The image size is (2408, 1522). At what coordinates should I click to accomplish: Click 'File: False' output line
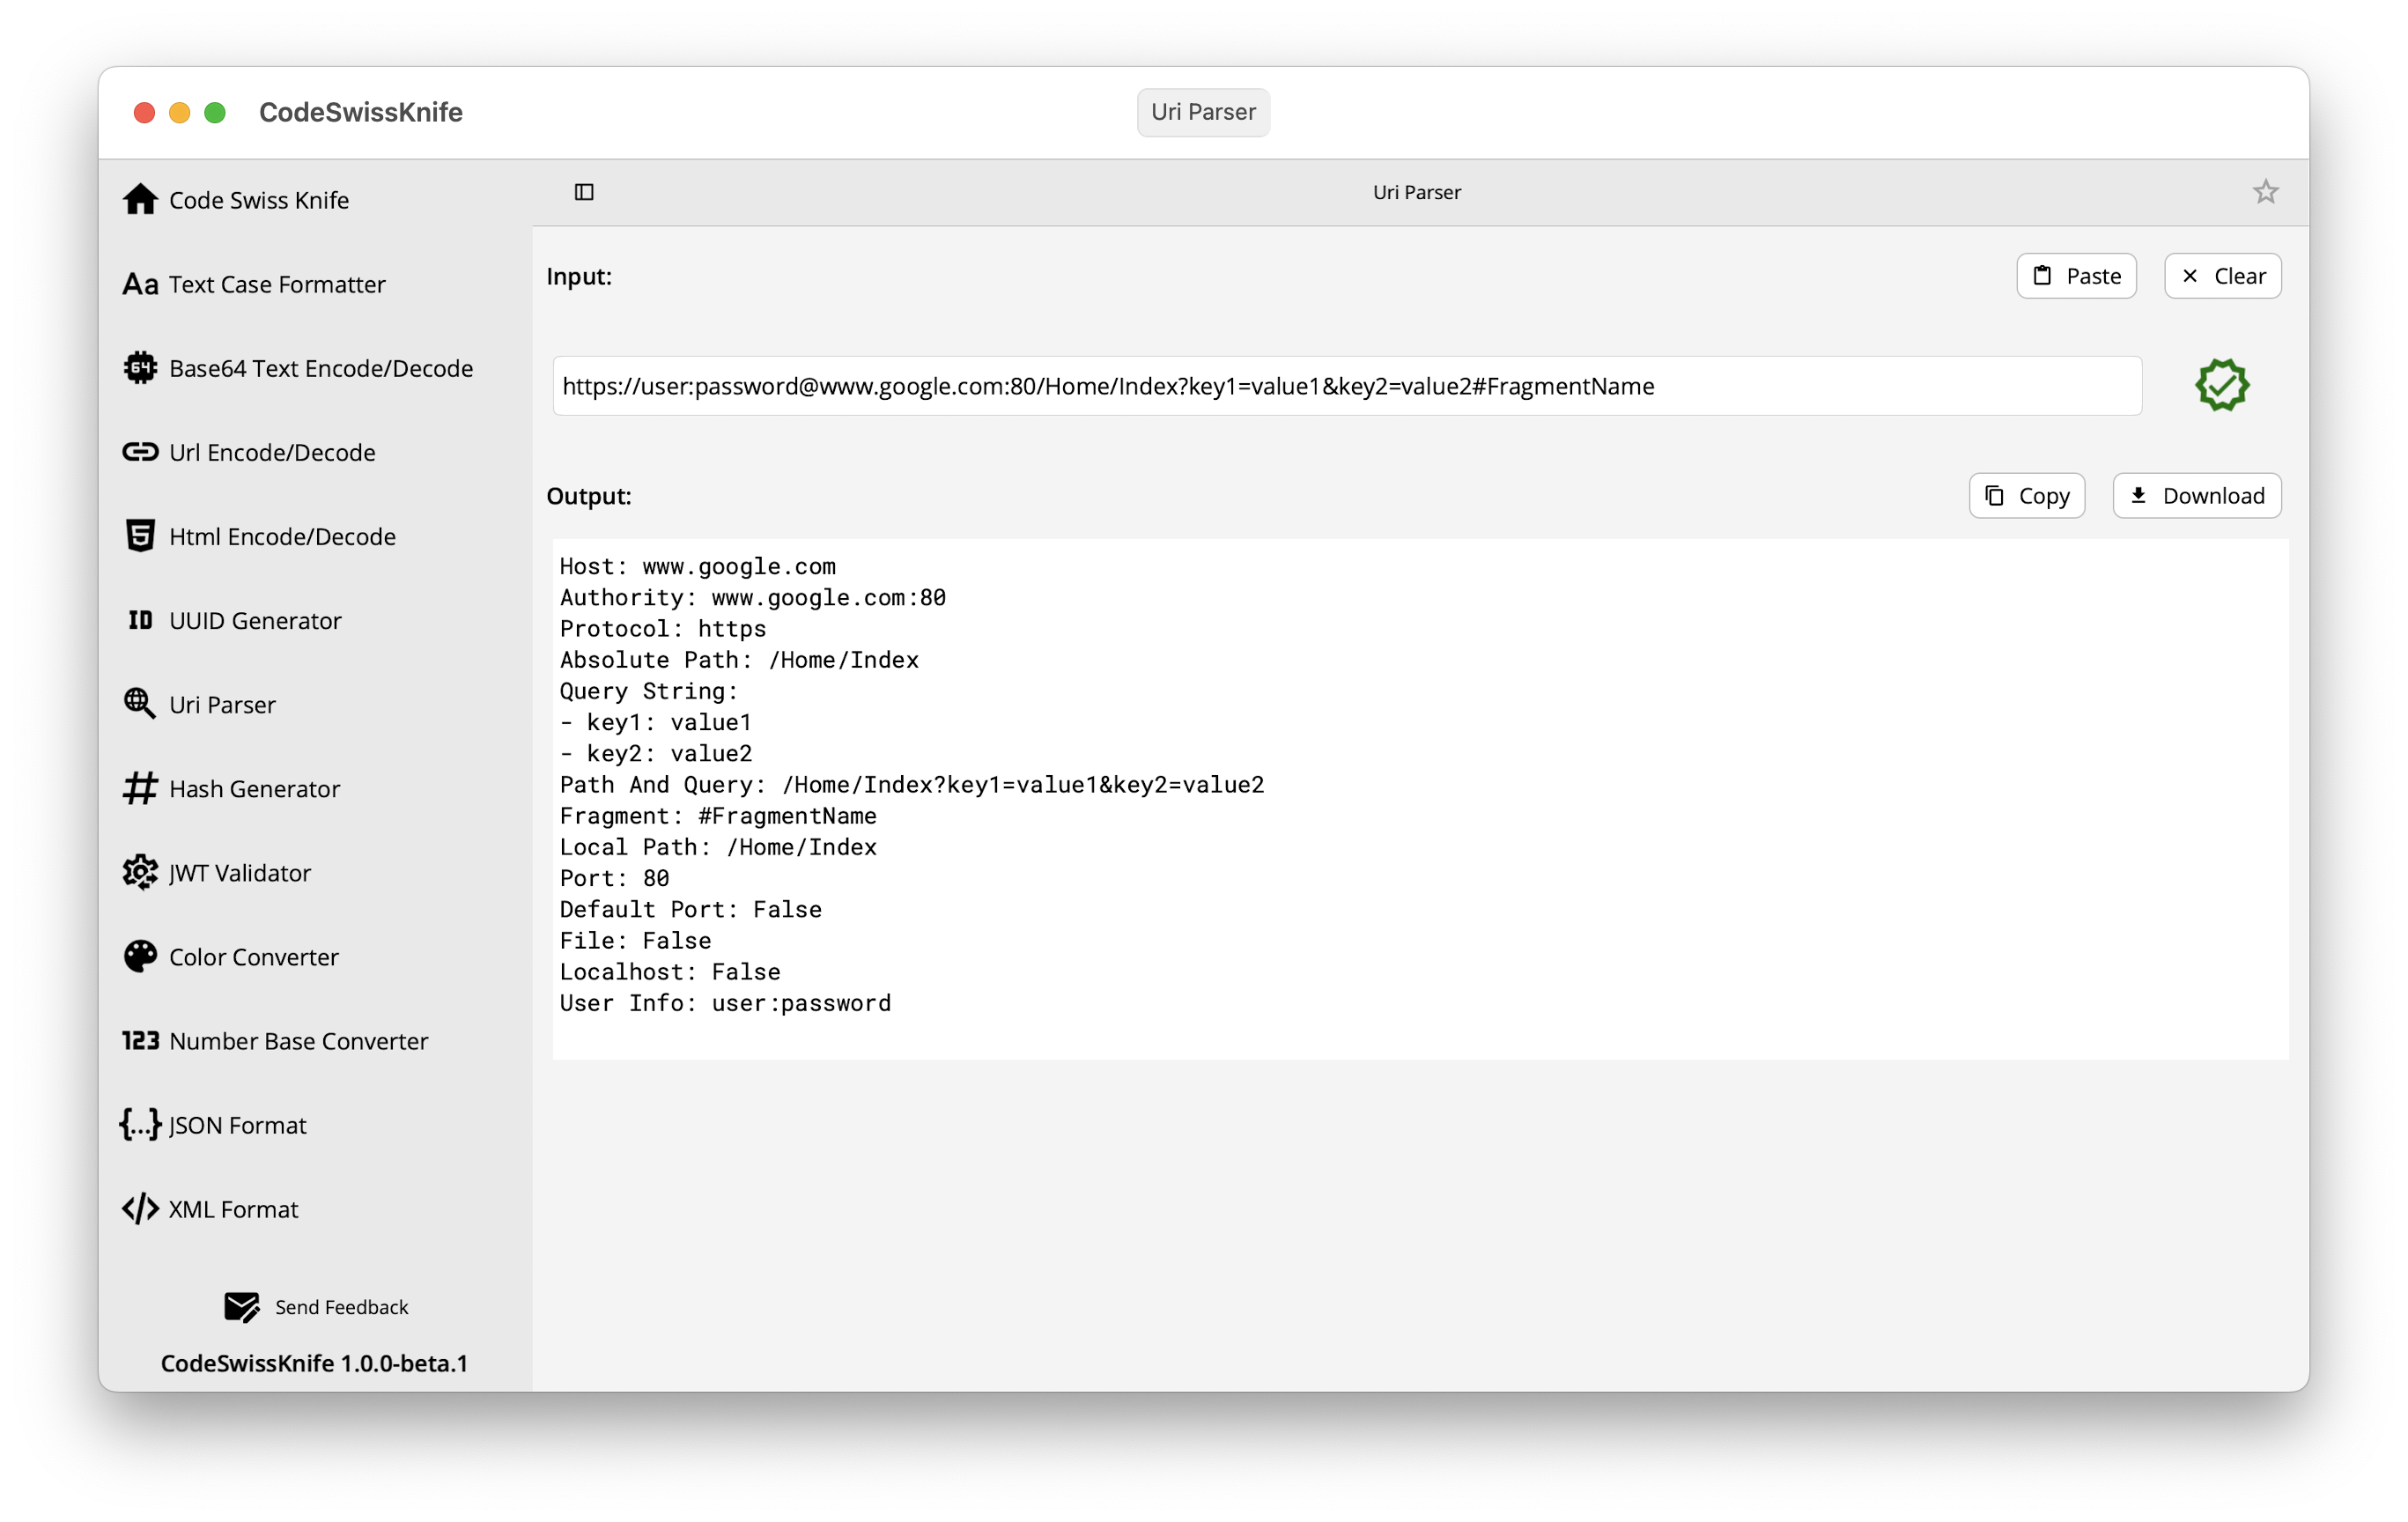(x=635, y=940)
